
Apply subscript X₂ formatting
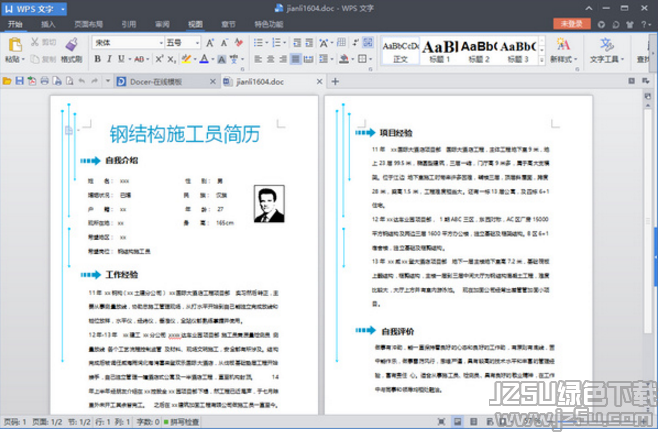171,59
